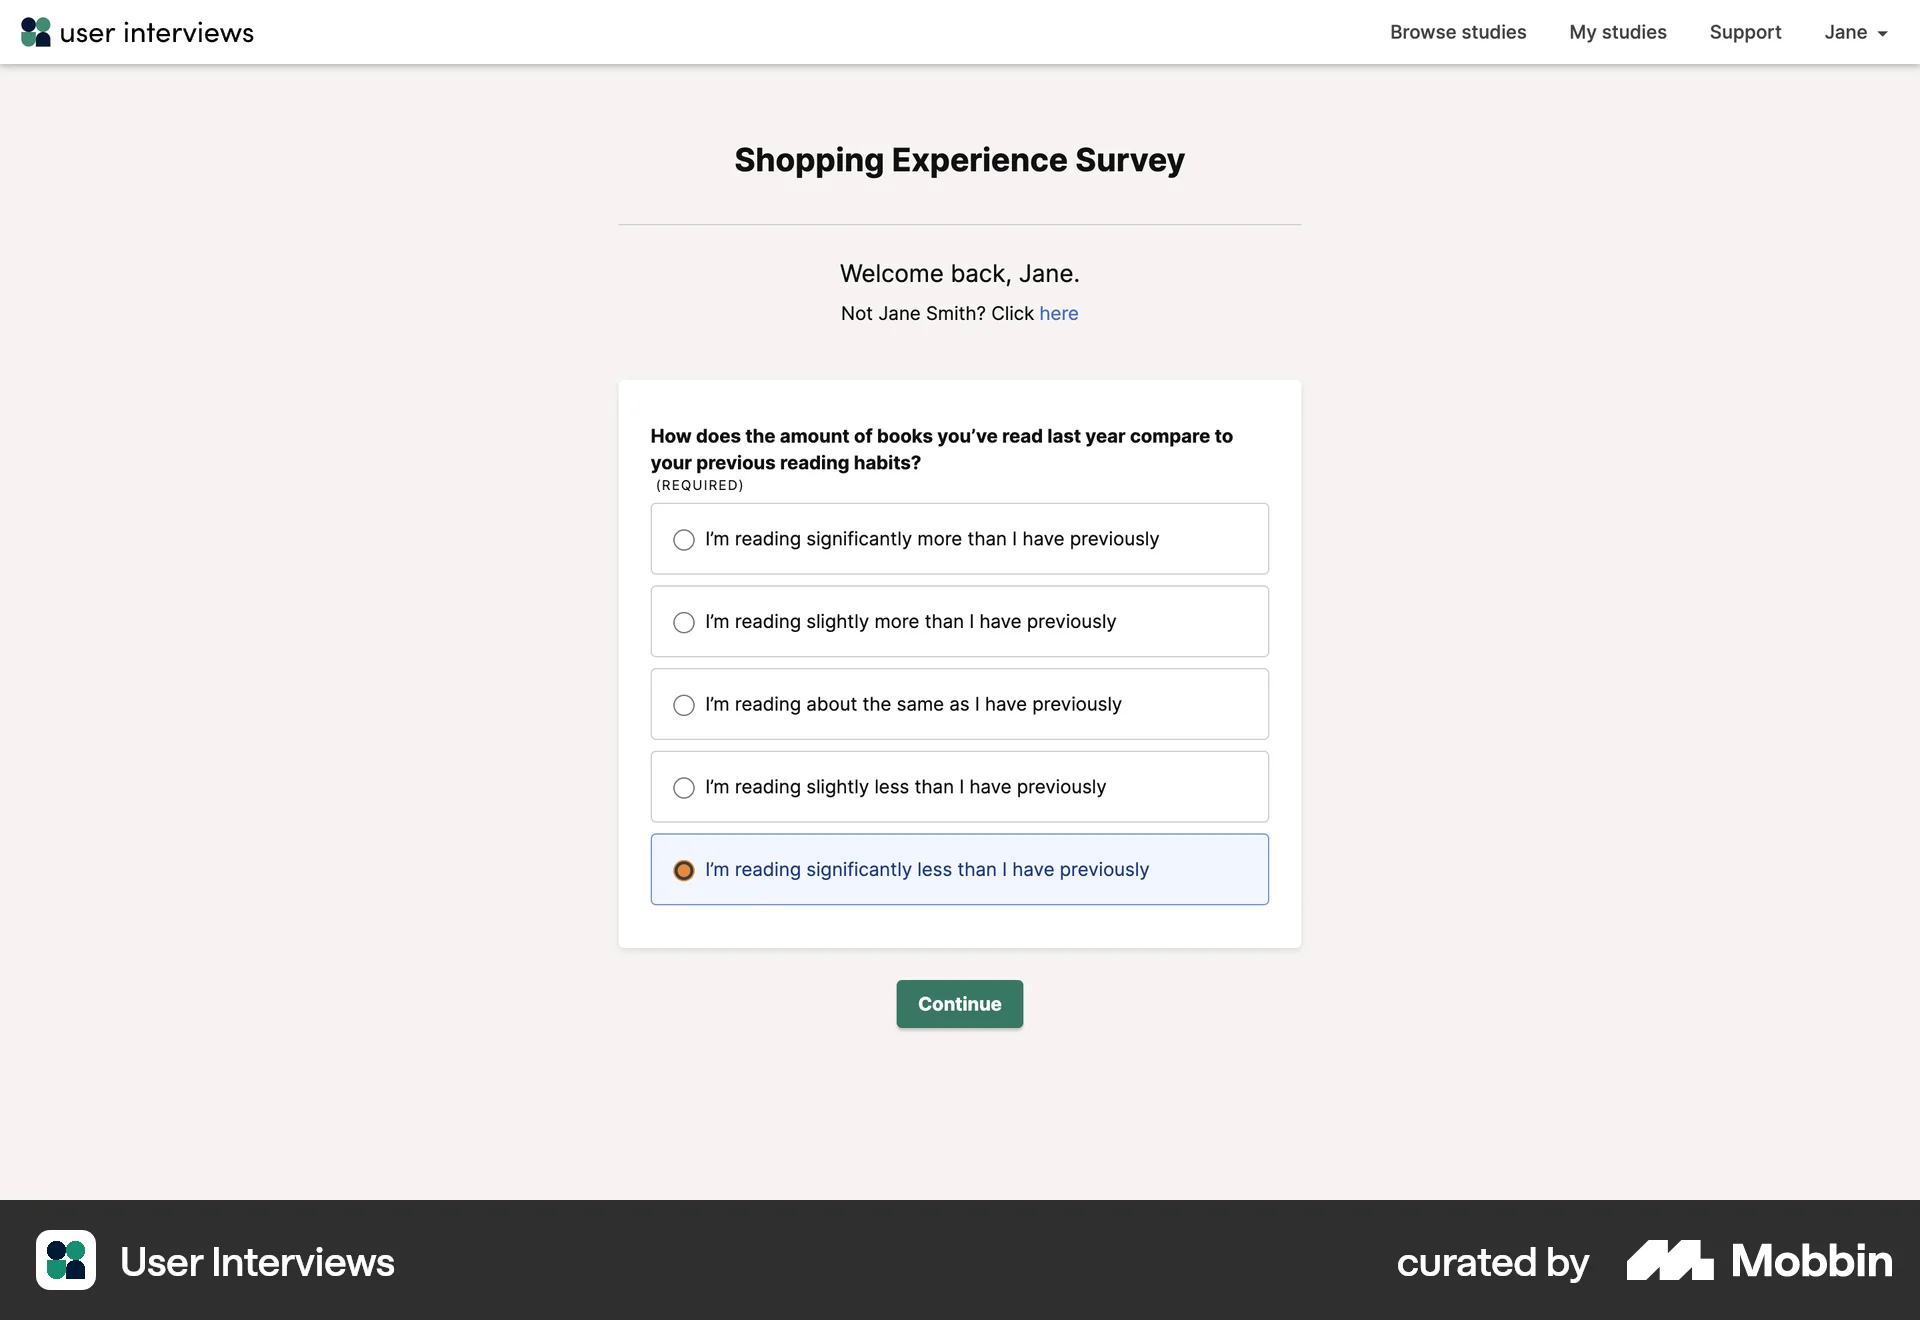This screenshot has width=1920, height=1320.
Task: Click the Mobbin wordmark text
Action: (1812, 1261)
